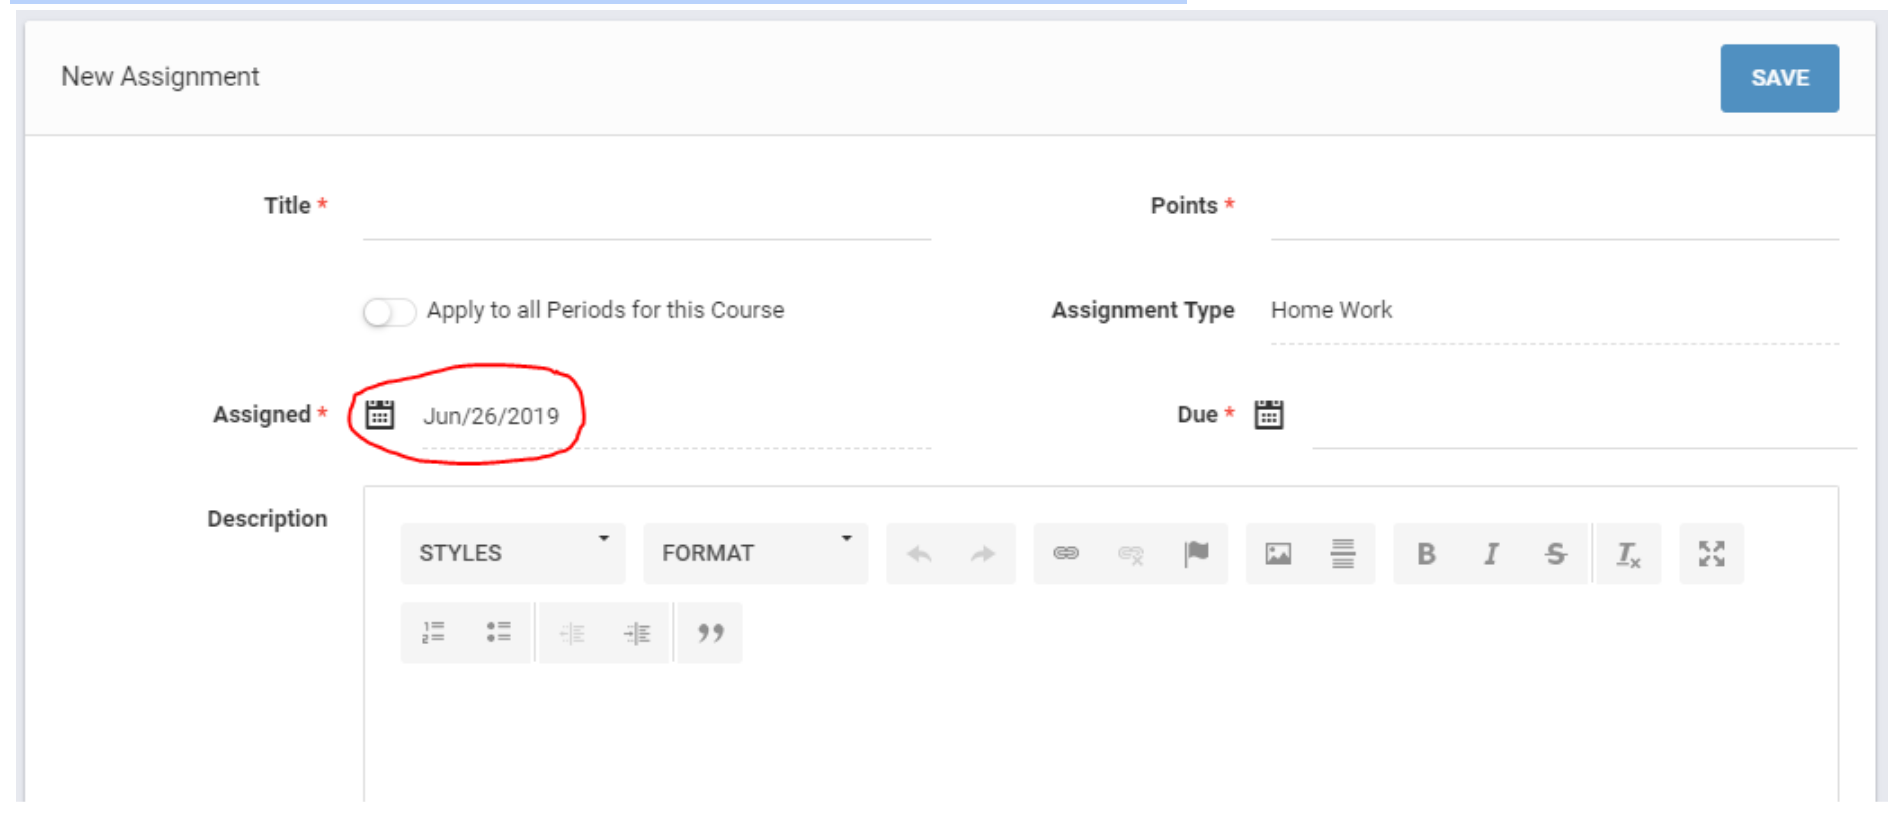Click the Points input field
The height and width of the screenshot is (820, 1900).
[x=1553, y=211]
